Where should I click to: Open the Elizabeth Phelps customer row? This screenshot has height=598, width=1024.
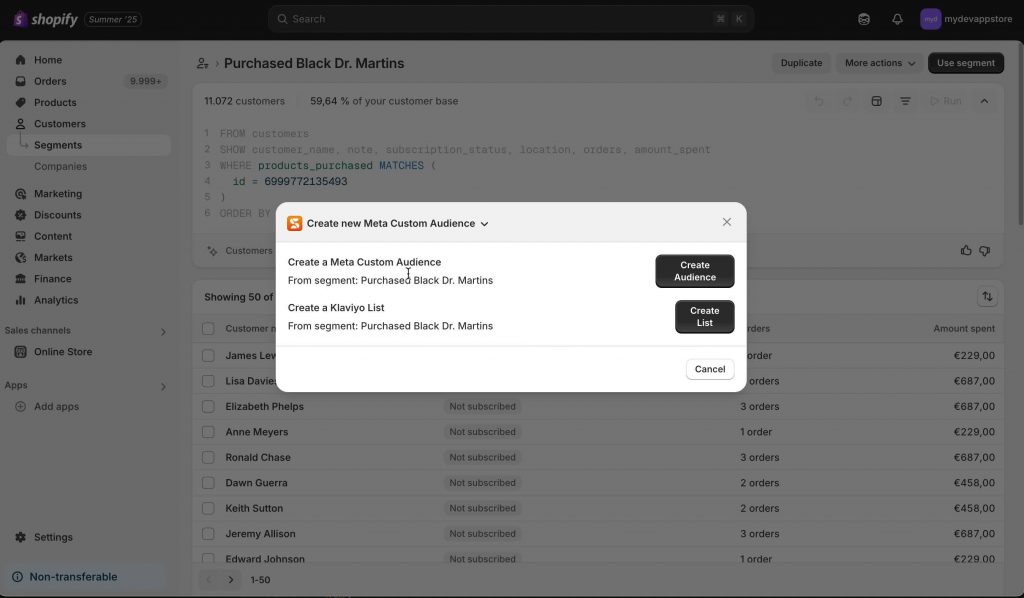[x=598, y=407]
